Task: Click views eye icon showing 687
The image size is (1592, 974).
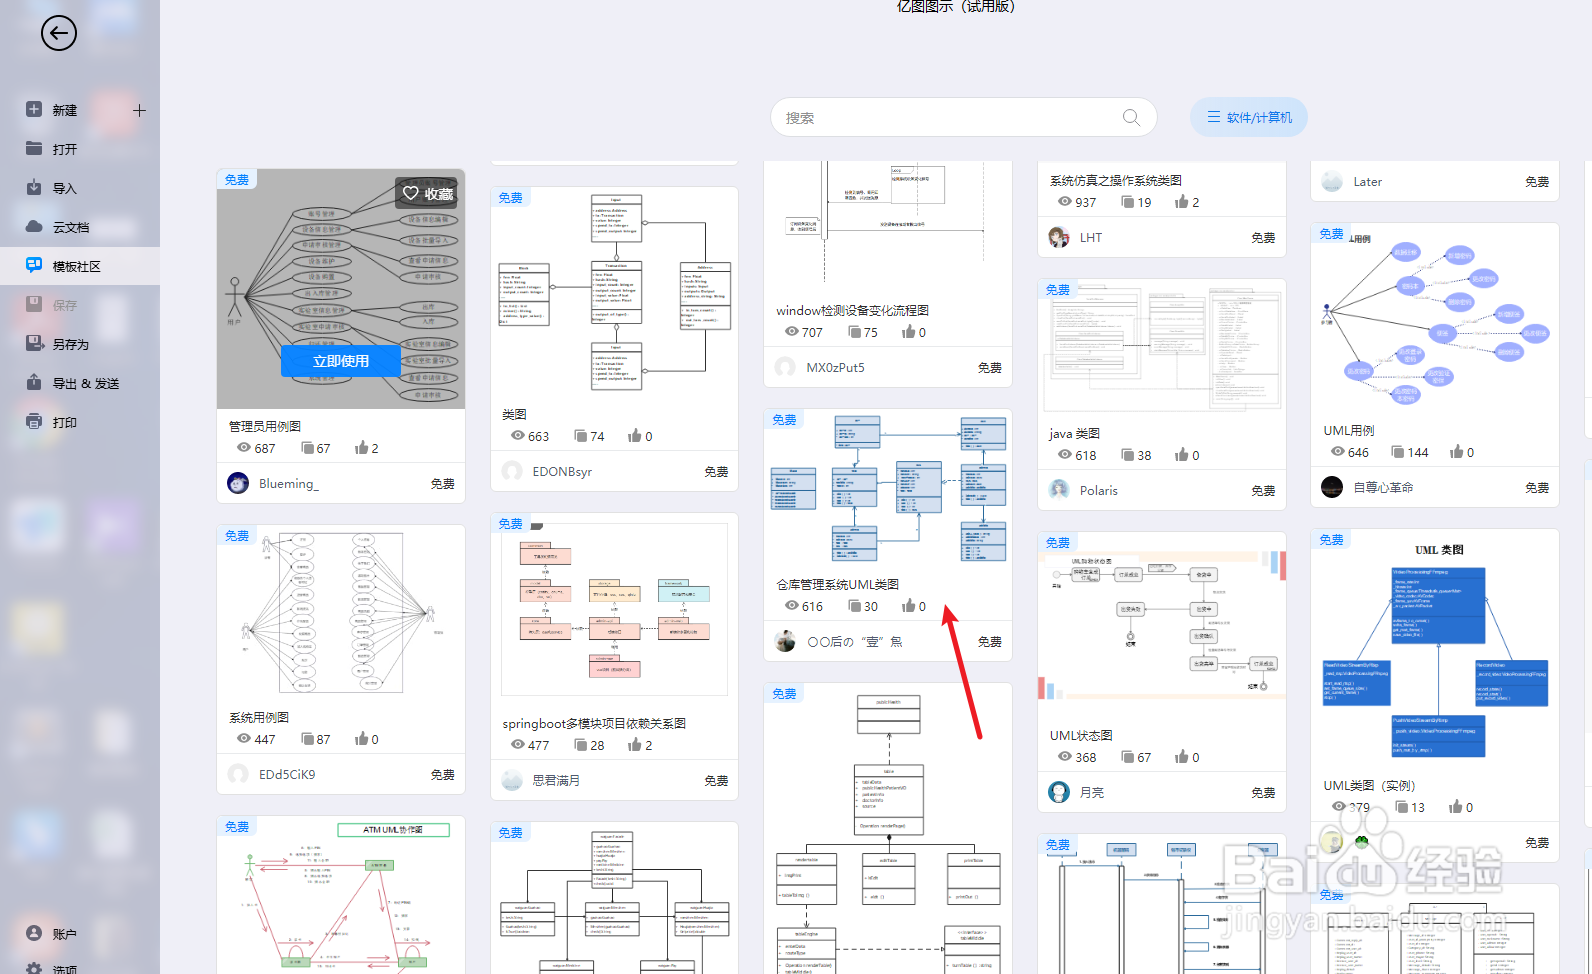Action: pos(244,447)
